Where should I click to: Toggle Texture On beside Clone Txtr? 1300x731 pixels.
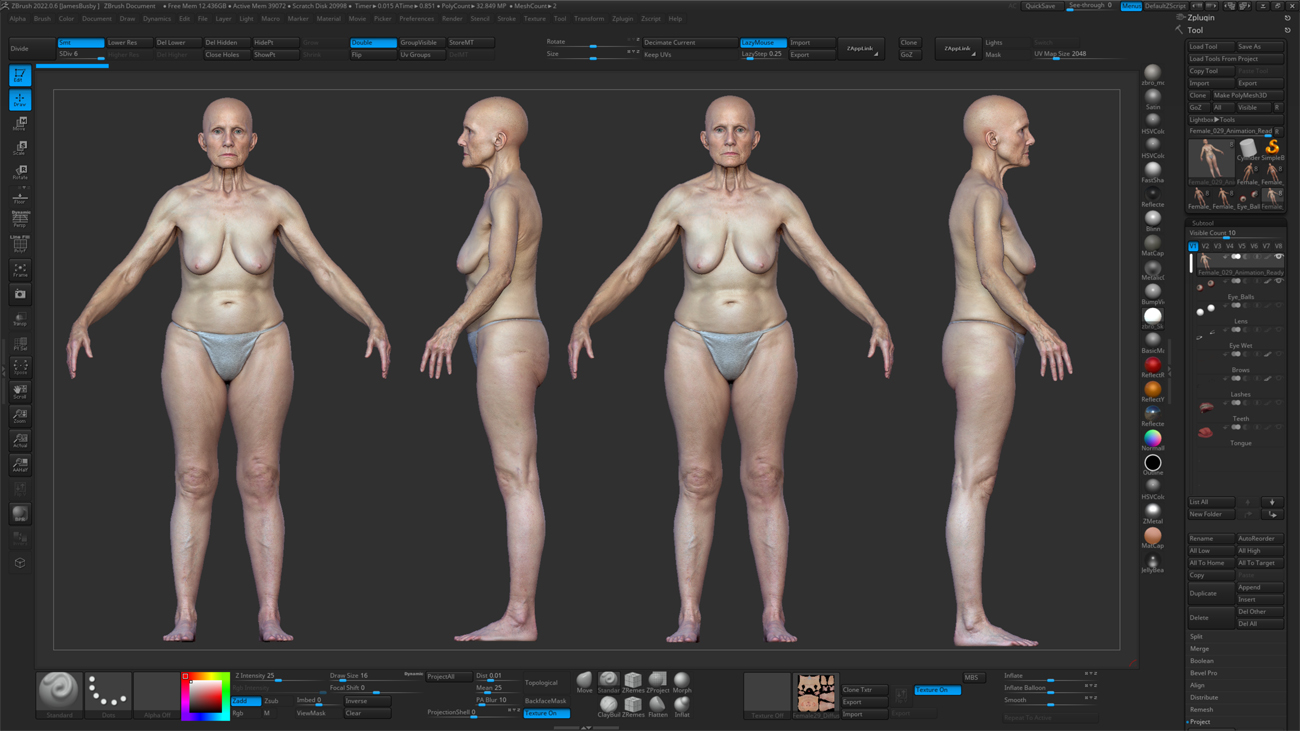[937, 690]
